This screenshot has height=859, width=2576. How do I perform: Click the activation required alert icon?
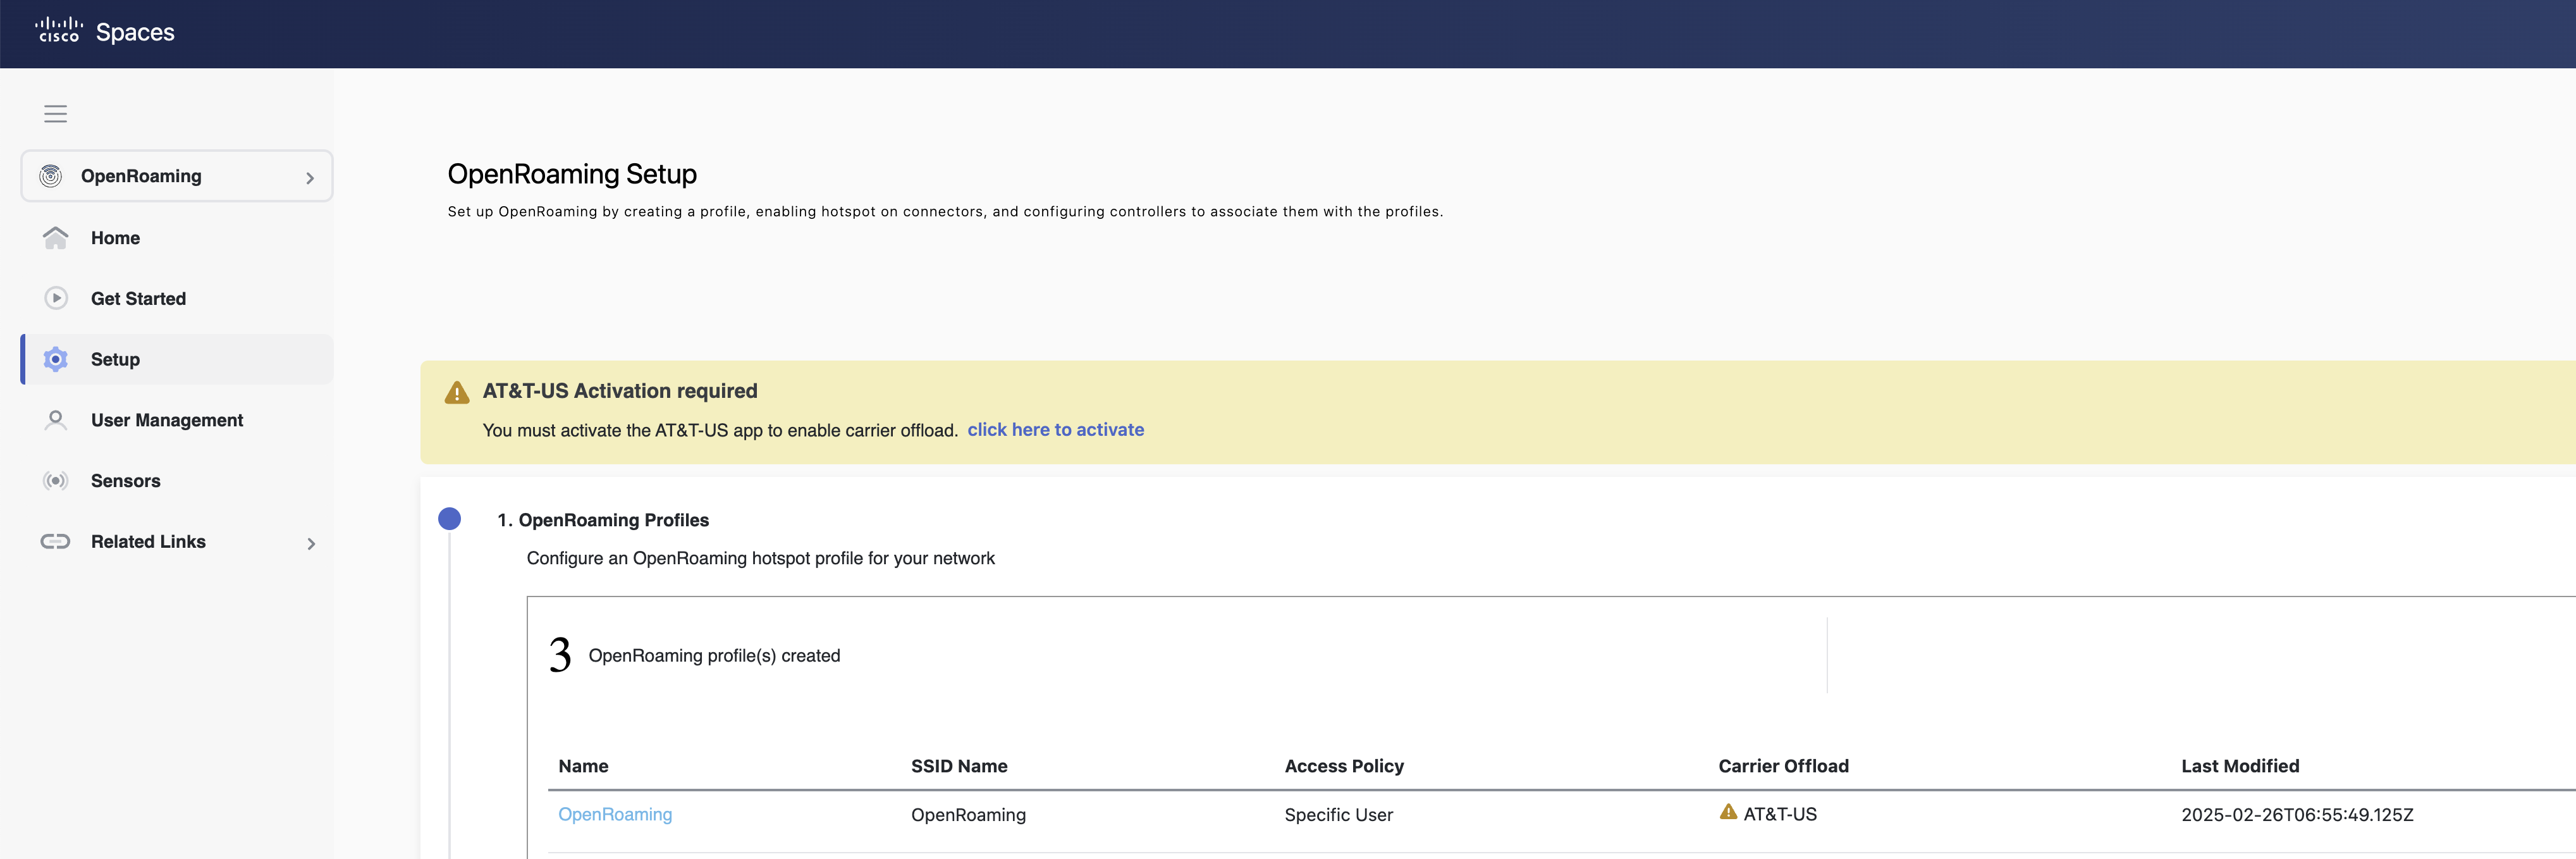tap(457, 392)
